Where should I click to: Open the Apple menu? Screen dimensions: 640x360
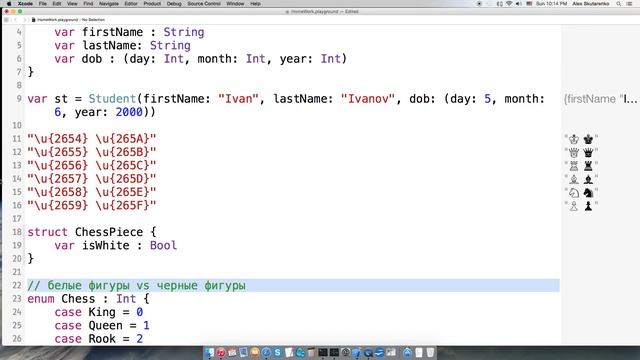tap(9, 4)
